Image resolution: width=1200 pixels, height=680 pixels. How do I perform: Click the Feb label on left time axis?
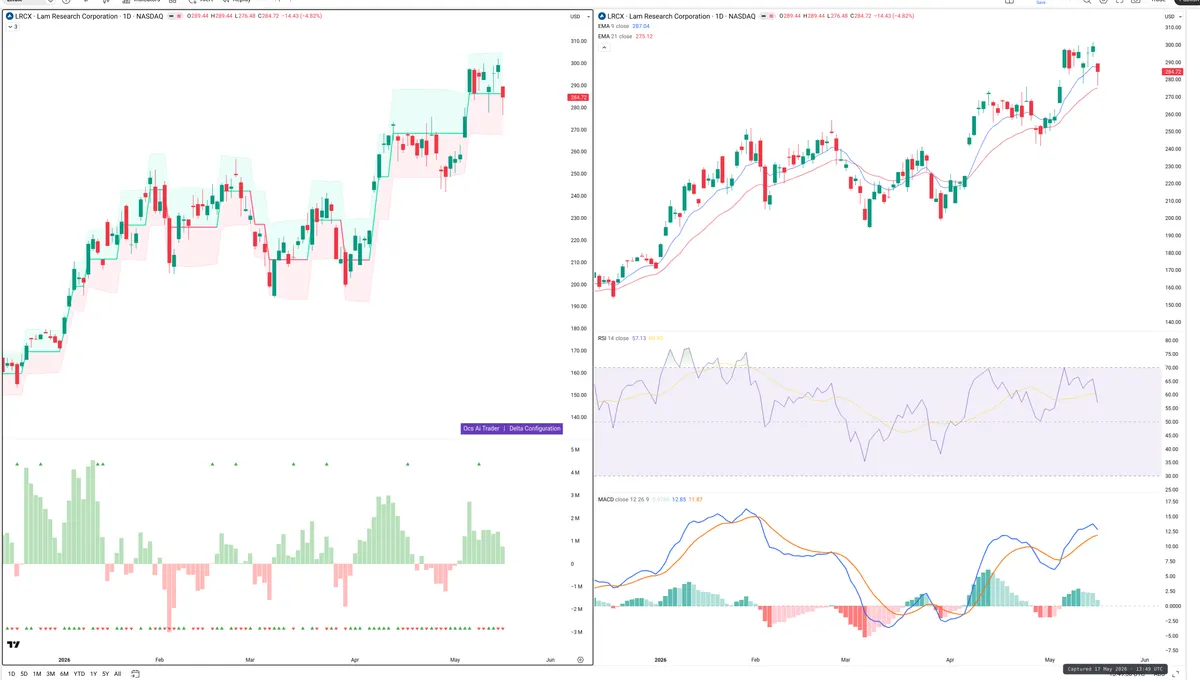pos(159,660)
